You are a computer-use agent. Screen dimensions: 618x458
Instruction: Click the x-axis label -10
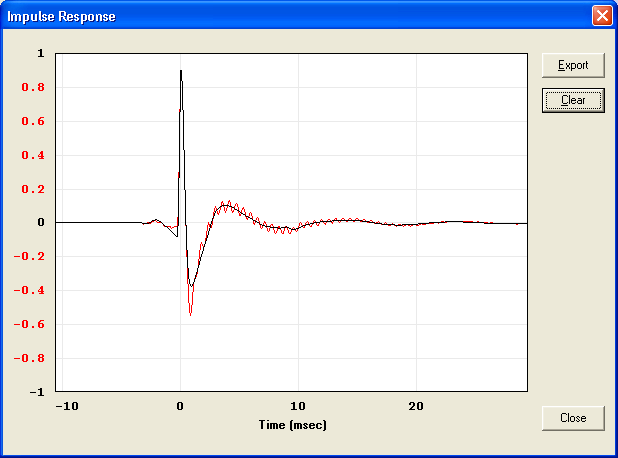coord(67,406)
